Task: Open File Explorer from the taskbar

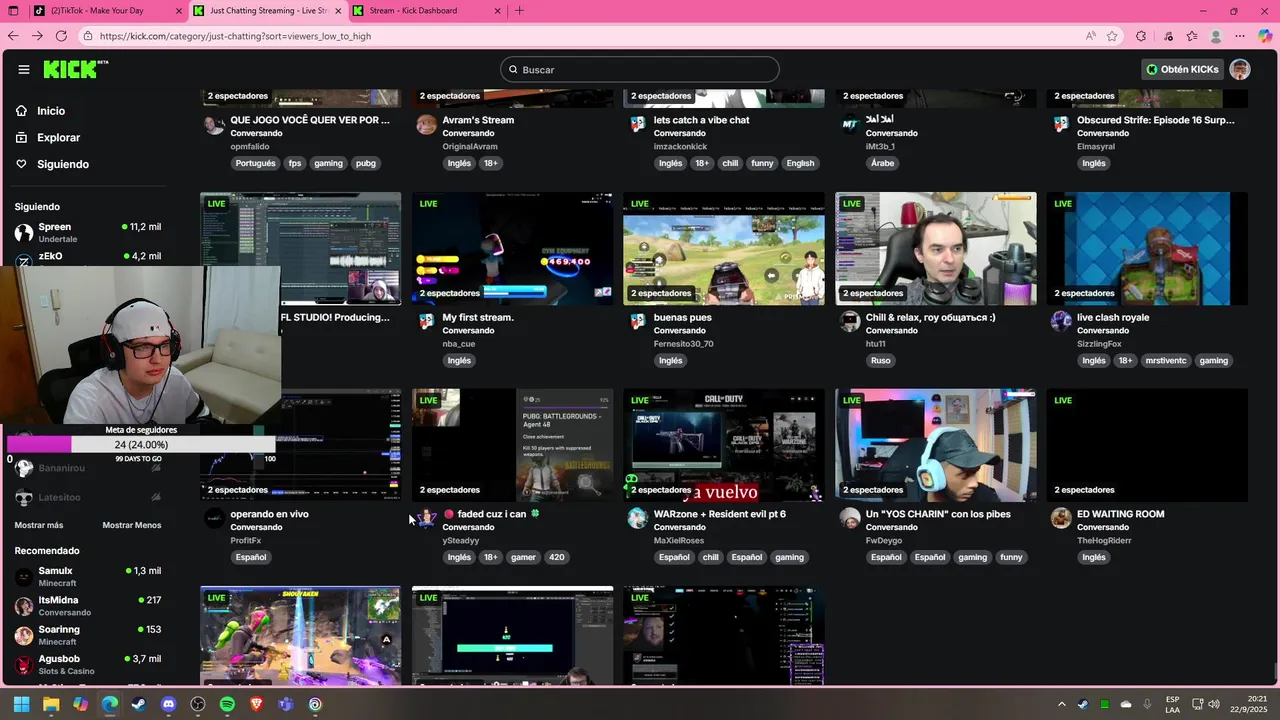Action: 51,704
